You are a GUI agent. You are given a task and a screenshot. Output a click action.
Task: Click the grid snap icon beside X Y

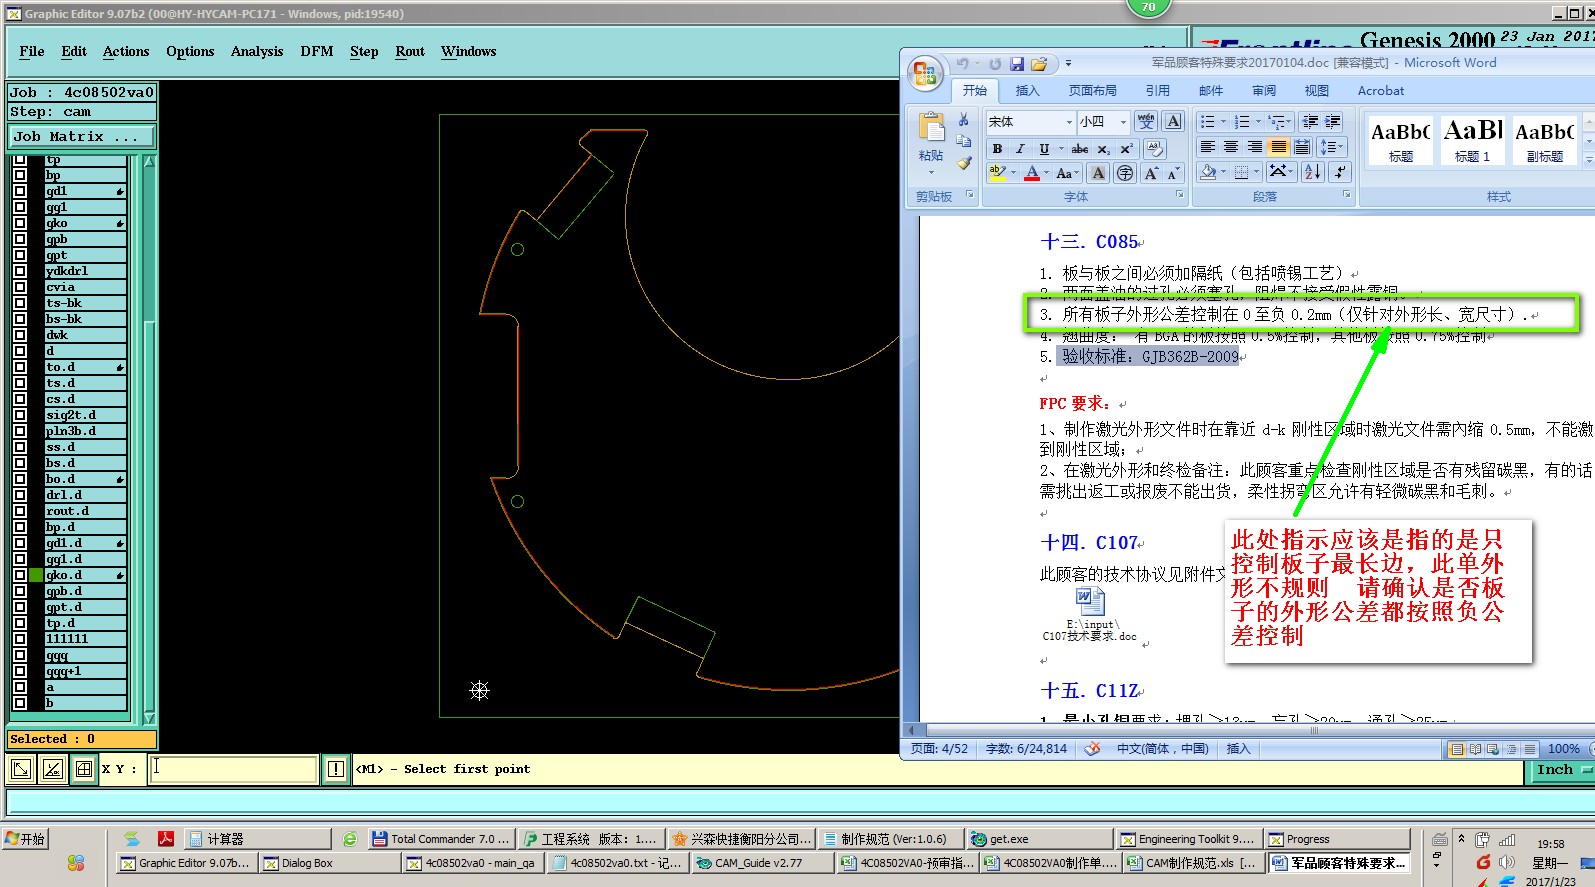point(84,769)
